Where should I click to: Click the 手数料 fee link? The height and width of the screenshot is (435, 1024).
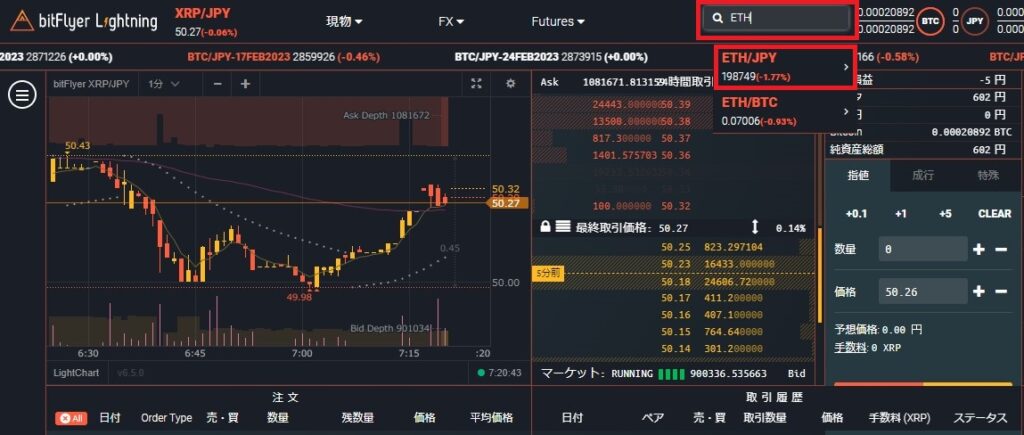(850, 348)
